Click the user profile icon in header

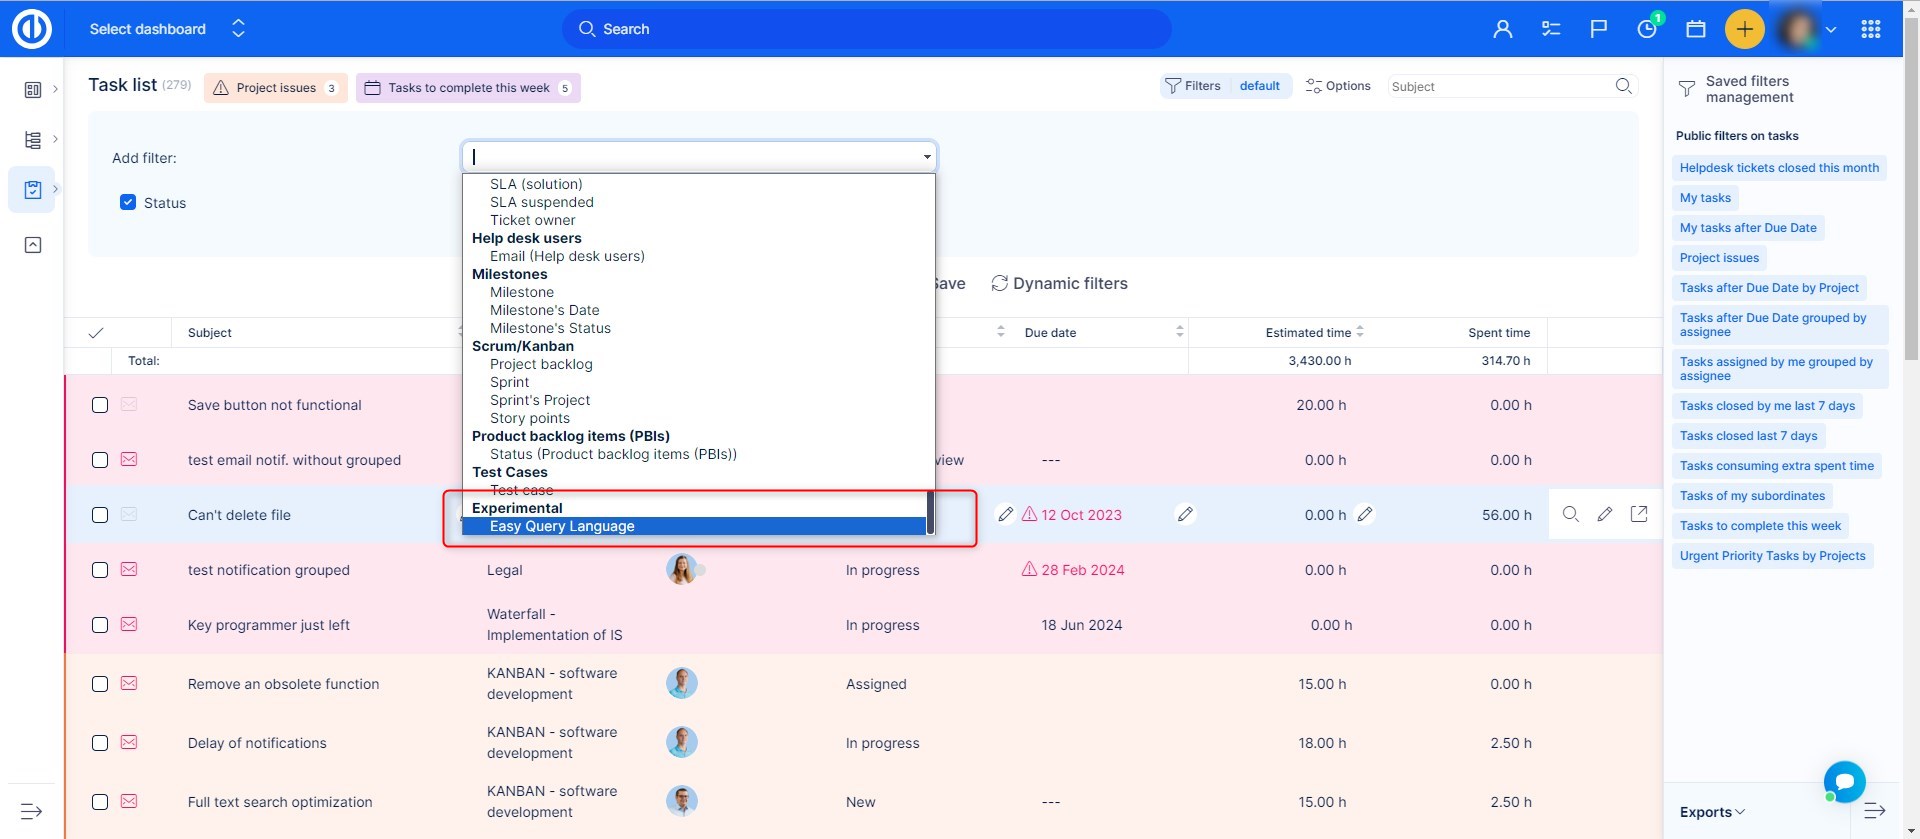pyautogui.click(x=1502, y=29)
